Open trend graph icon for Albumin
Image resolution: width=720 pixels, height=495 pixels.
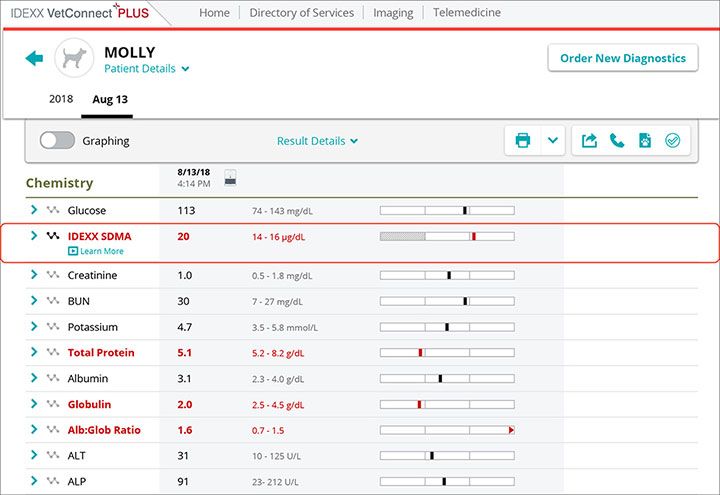pyautogui.click(x=53, y=377)
